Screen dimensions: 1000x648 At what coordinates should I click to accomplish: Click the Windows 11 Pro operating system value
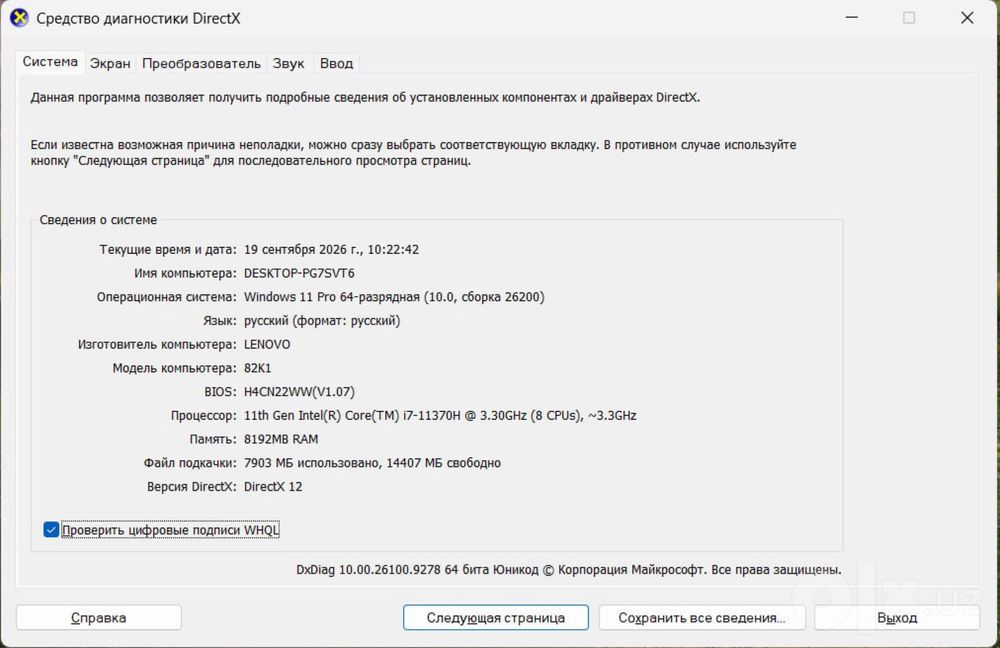[394, 297]
